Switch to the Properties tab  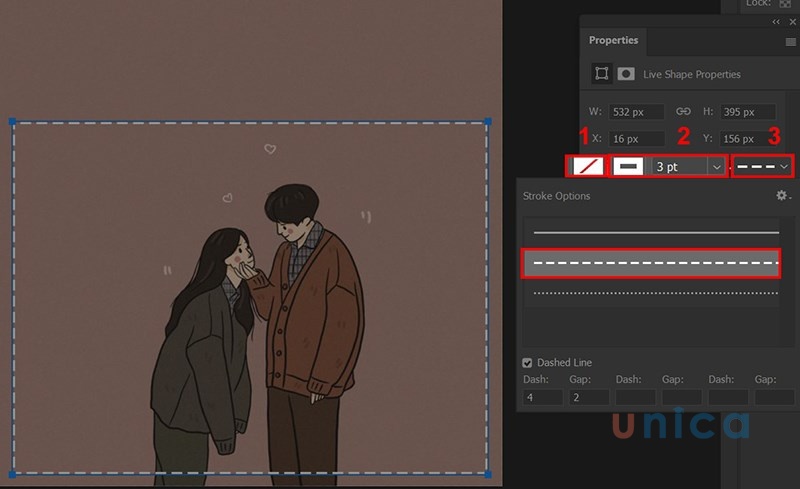(613, 40)
